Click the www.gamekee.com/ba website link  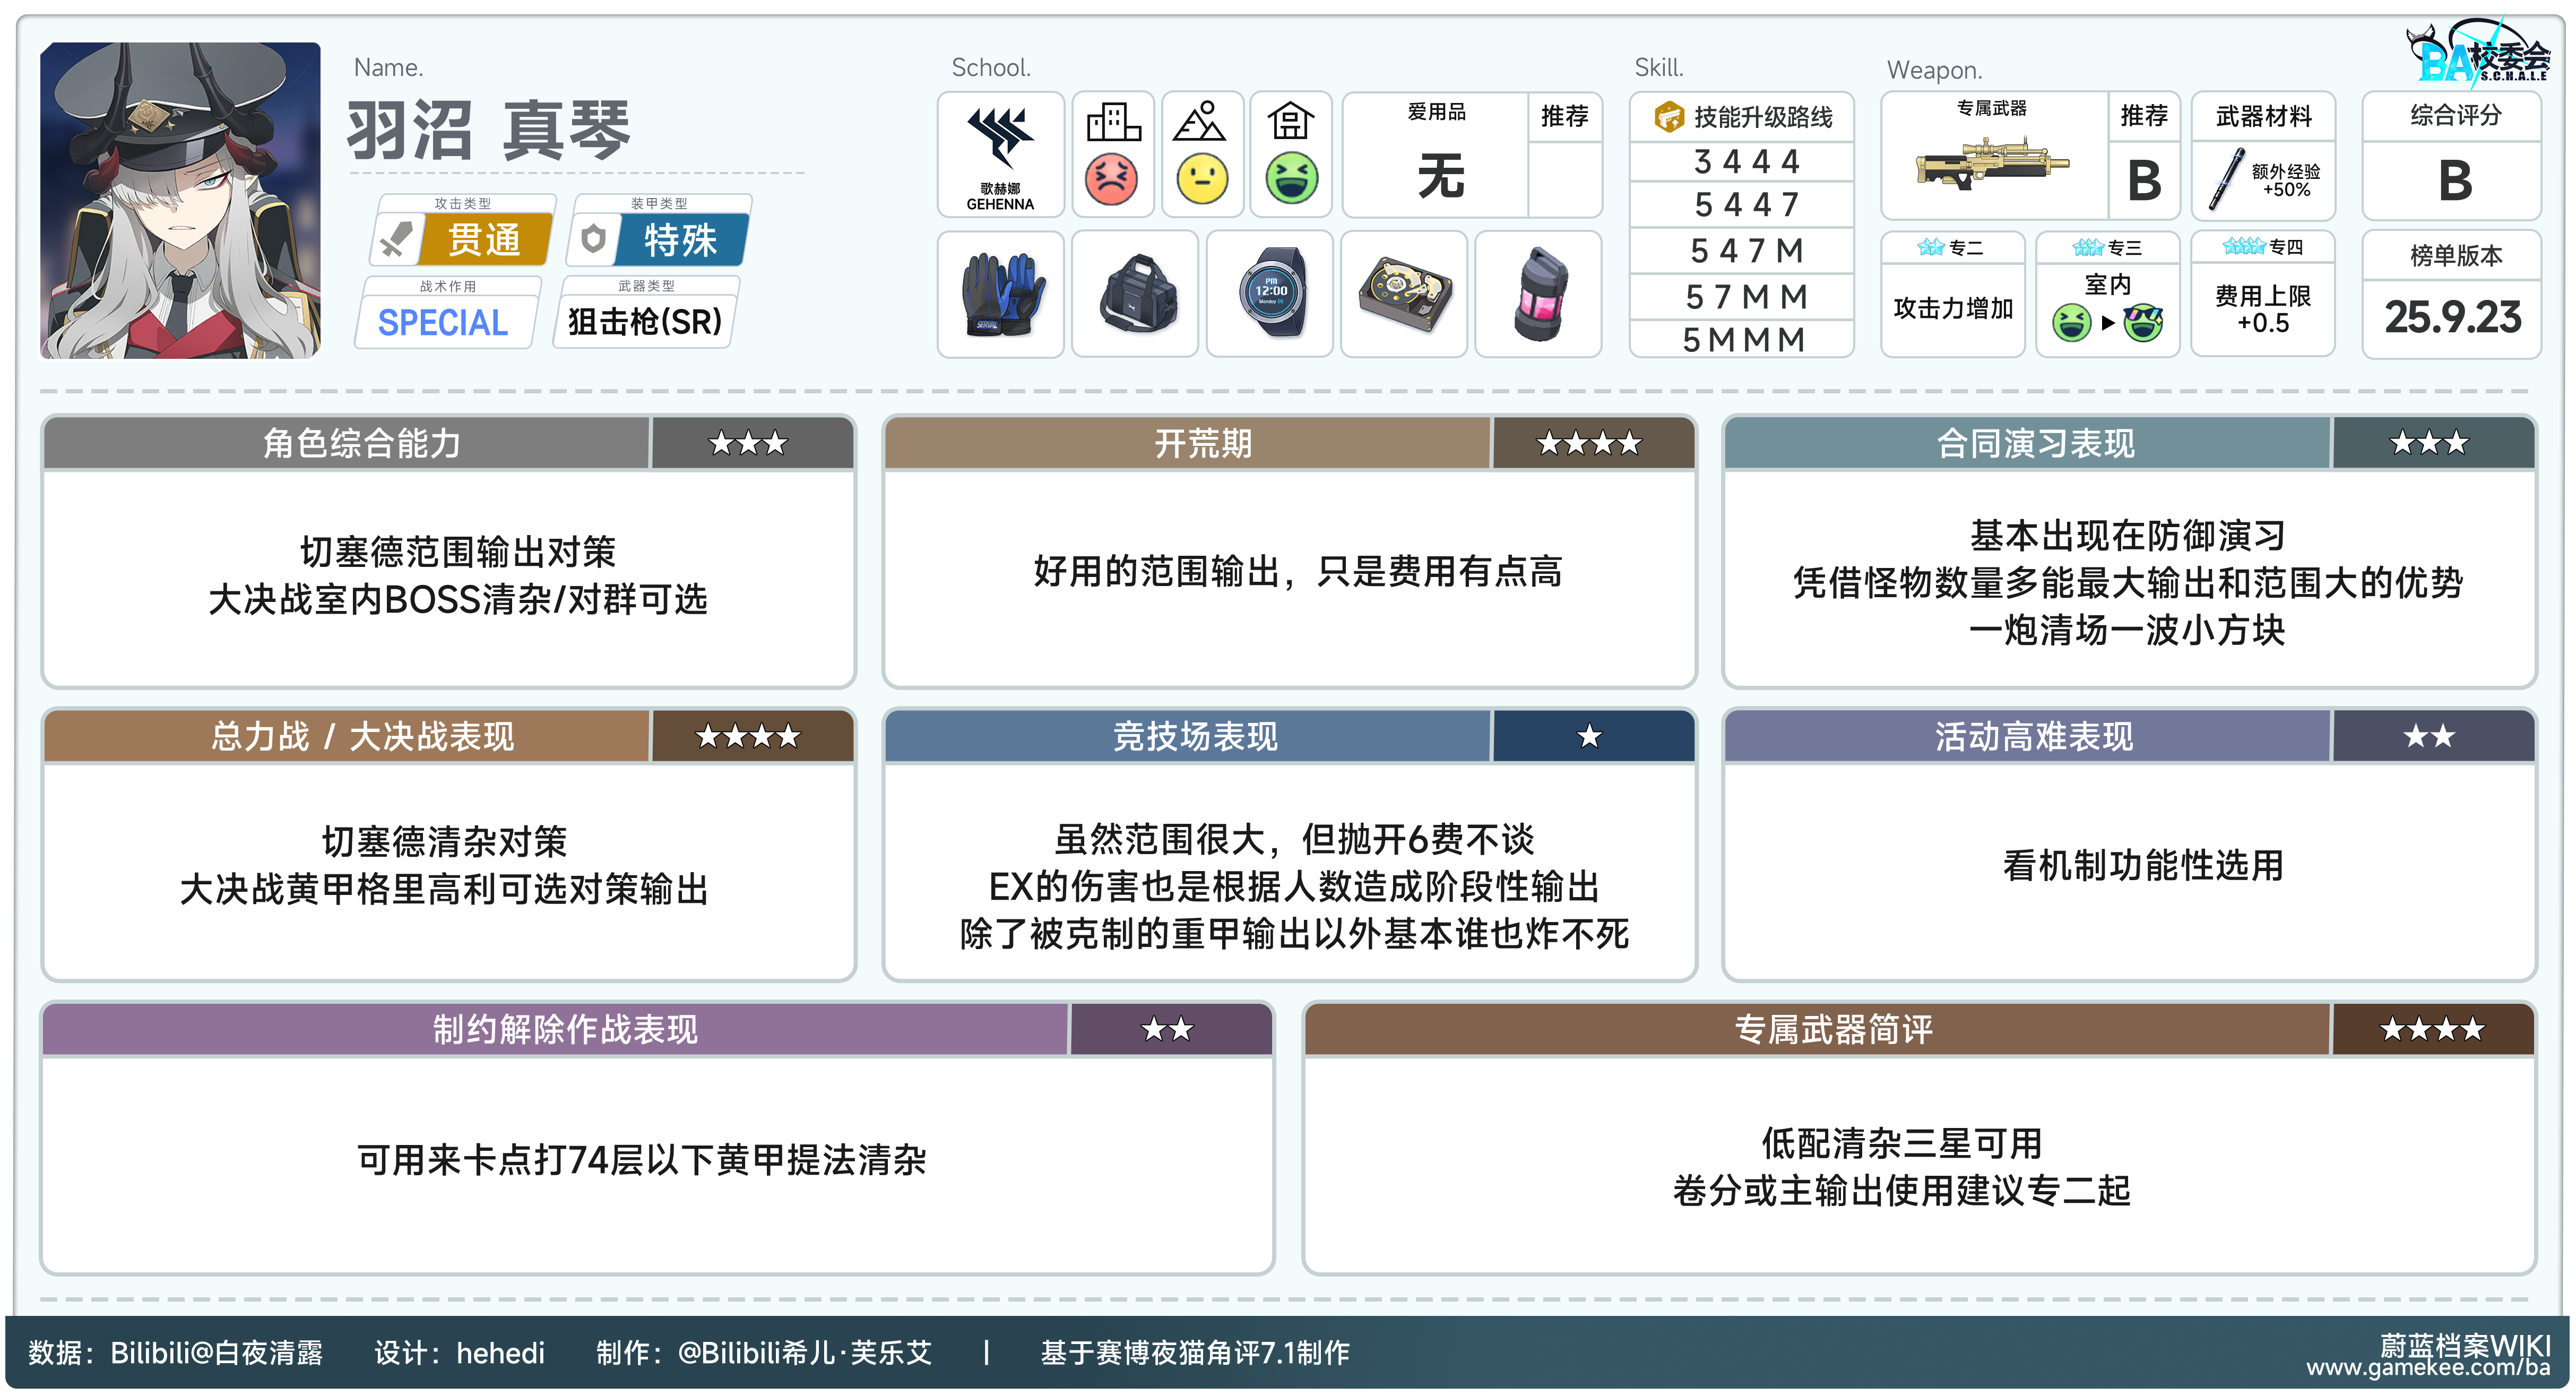[2427, 1368]
